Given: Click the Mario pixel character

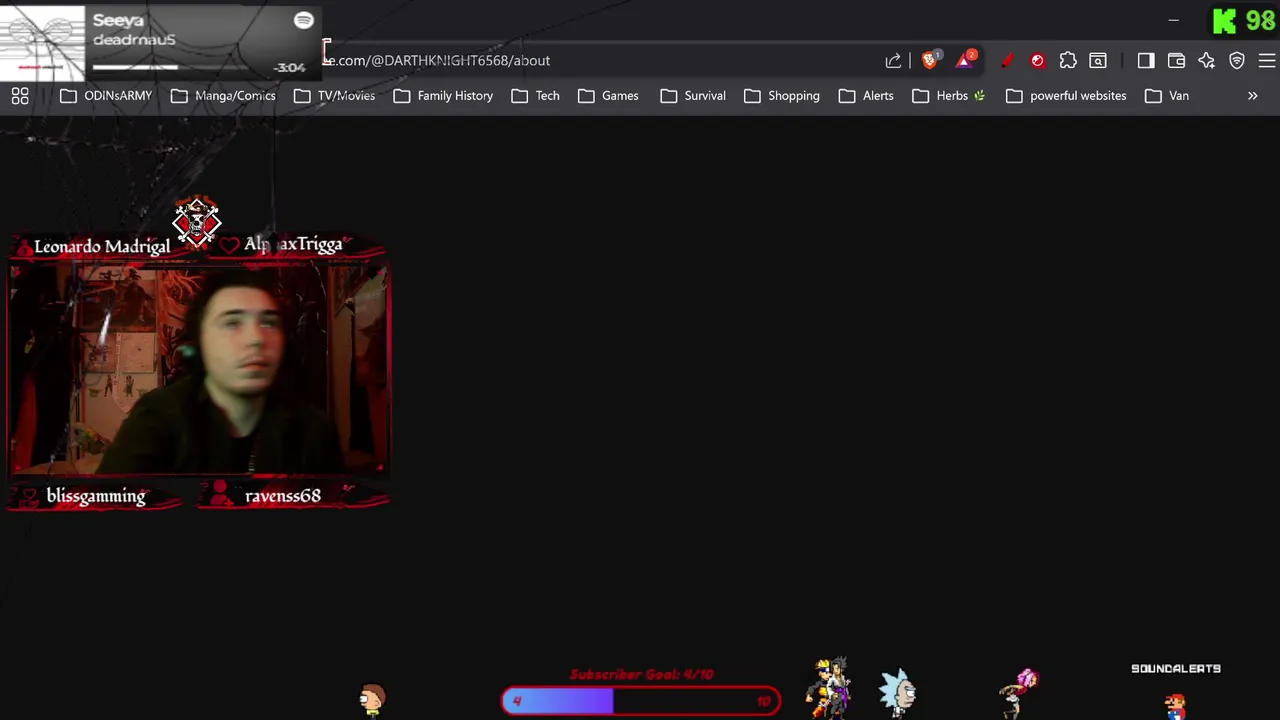Looking at the screenshot, I should click(x=1176, y=706).
